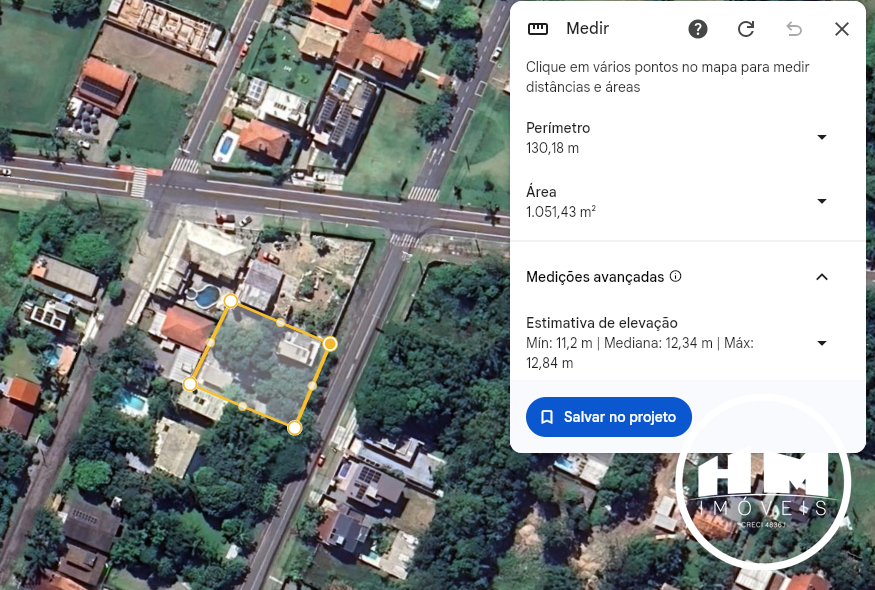
Task: Expand the Perímetro units dropdown
Action: point(821,137)
